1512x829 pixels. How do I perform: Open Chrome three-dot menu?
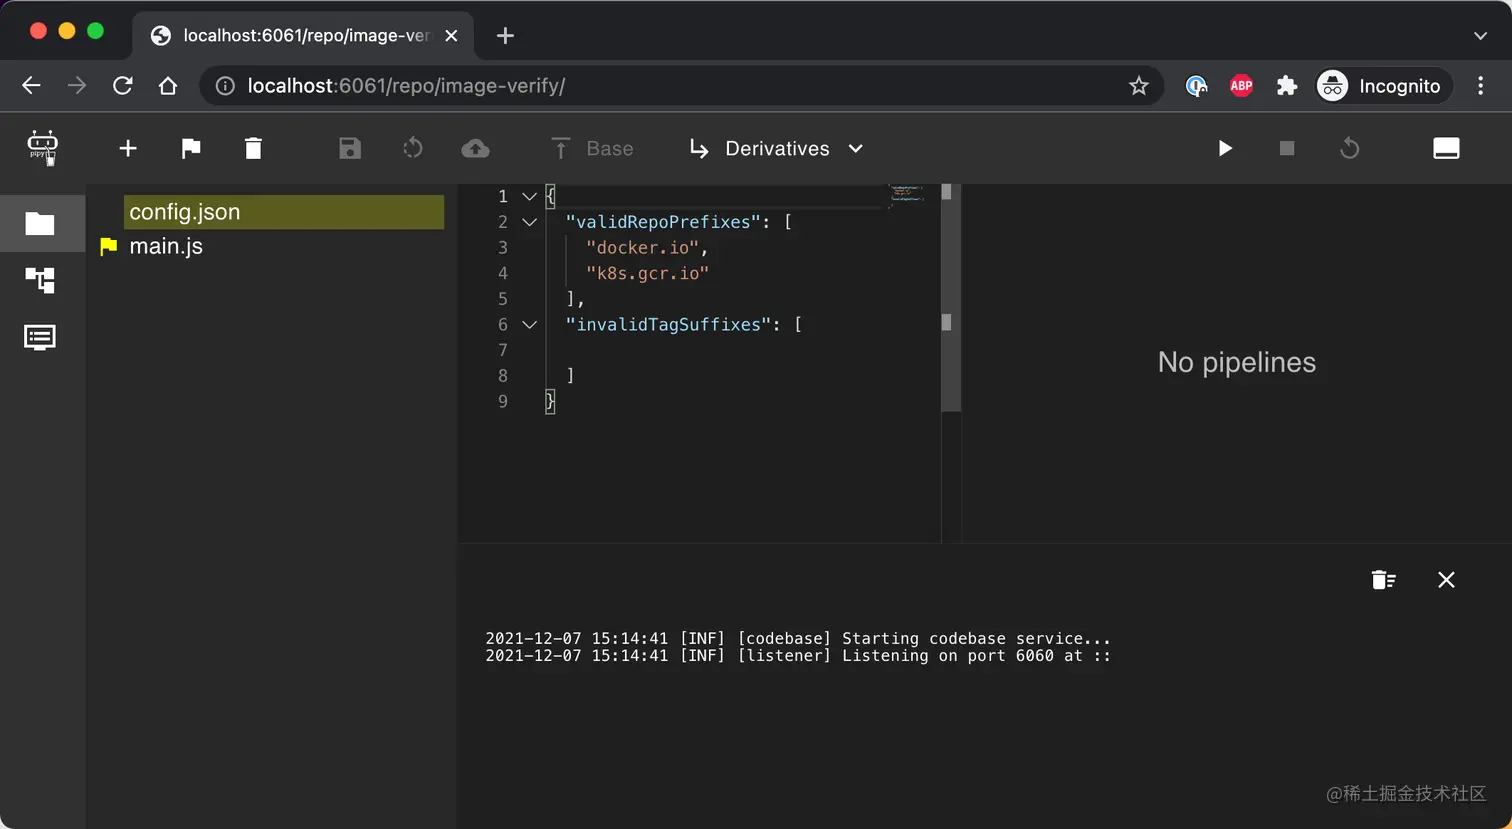point(1481,86)
